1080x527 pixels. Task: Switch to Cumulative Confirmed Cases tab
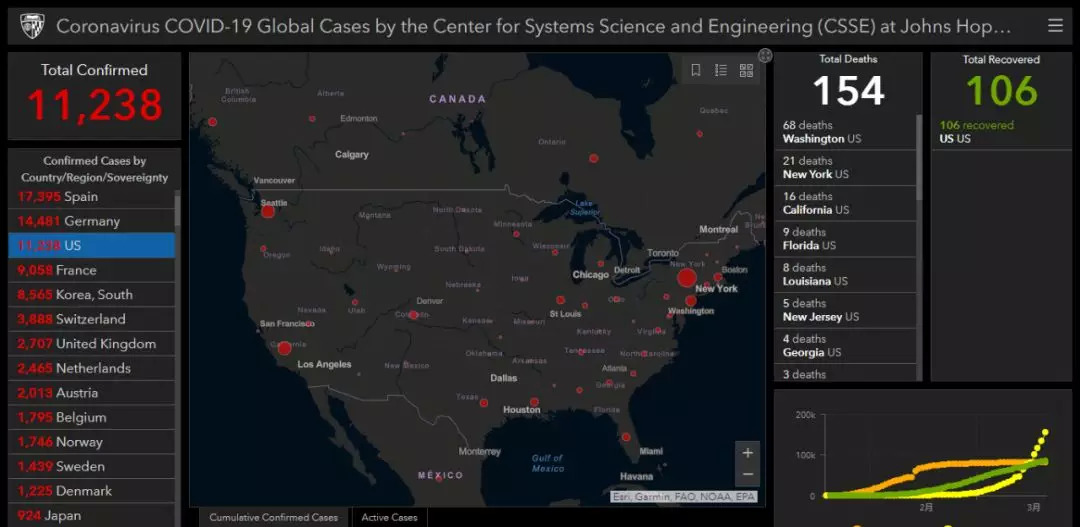pyautogui.click(x=273, y=517)
